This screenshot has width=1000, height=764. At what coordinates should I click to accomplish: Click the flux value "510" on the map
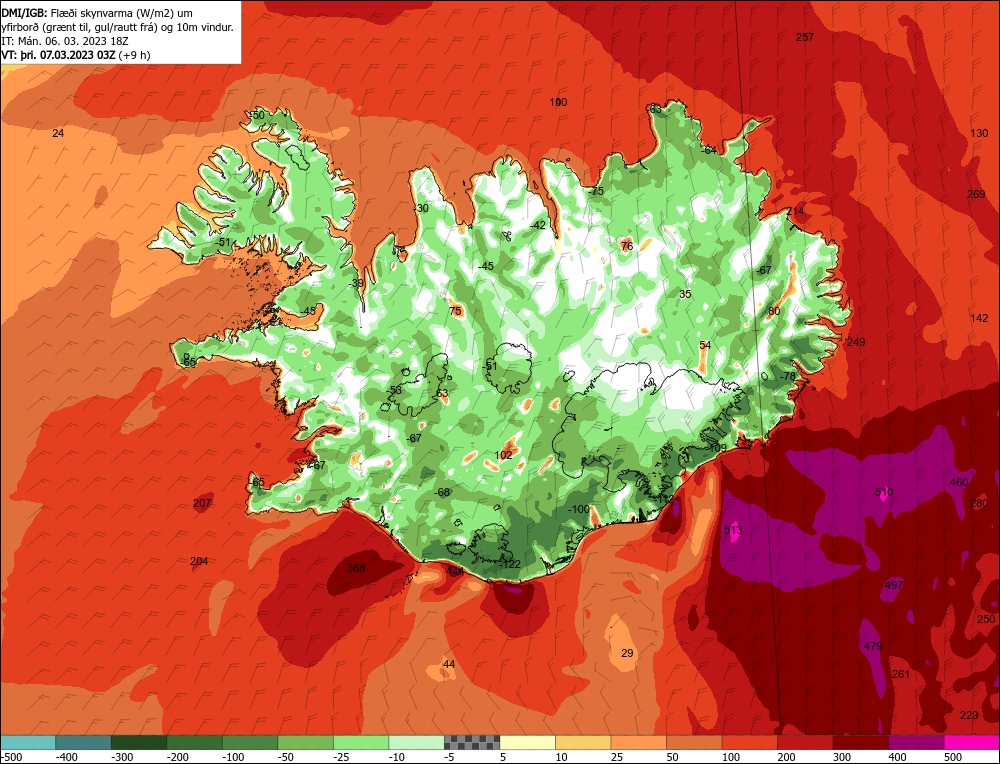pos(884,492)
